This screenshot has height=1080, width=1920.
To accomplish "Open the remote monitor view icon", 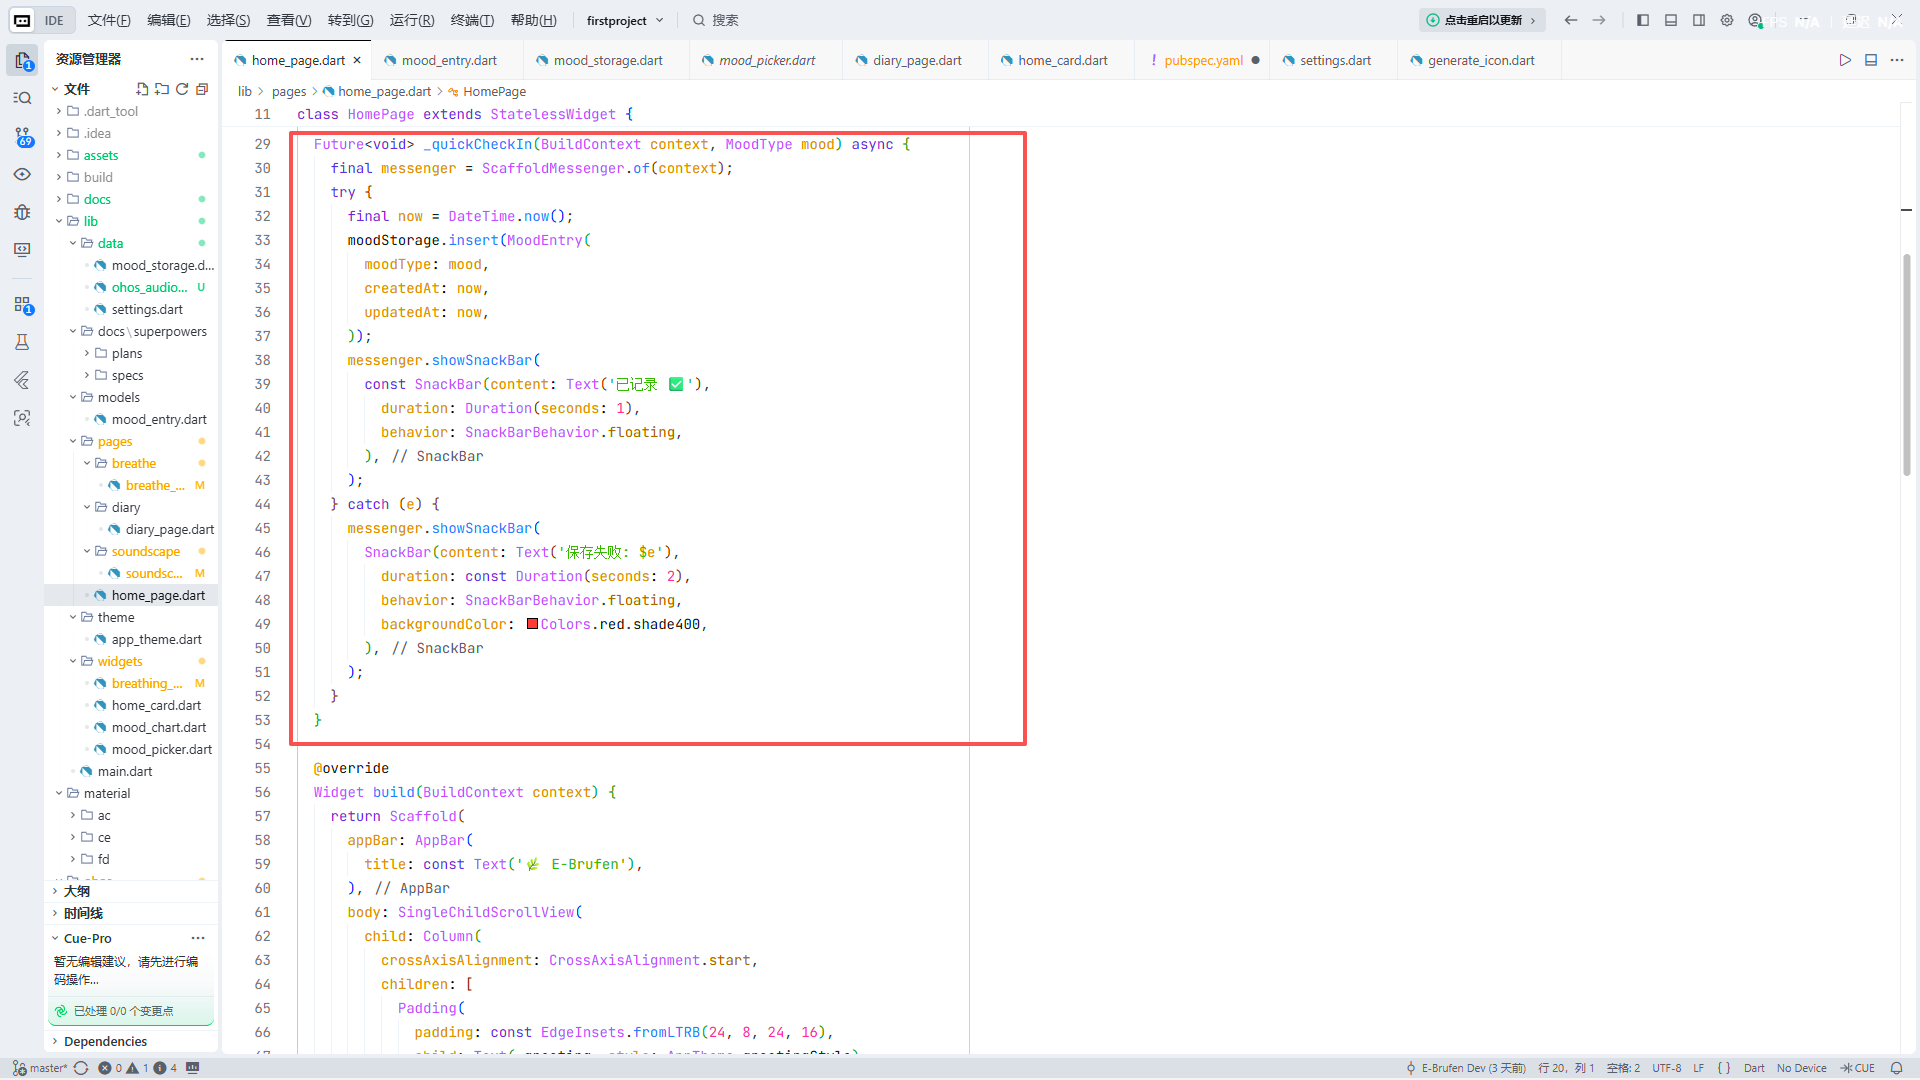I will 22,250.
